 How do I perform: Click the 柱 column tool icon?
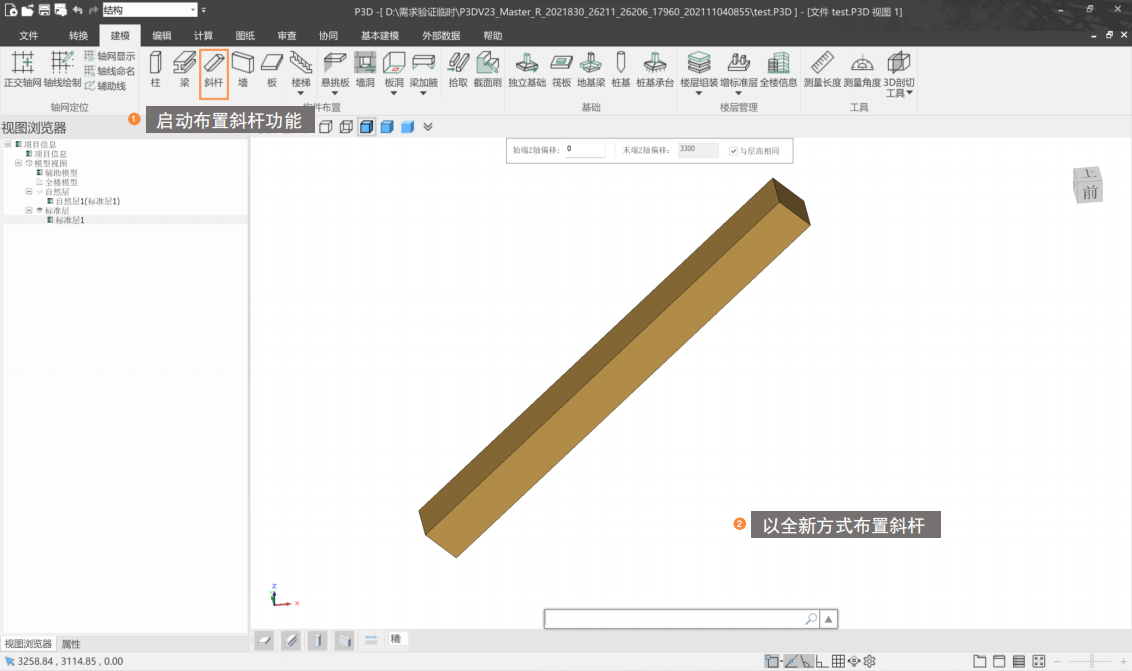pyautogui.click(x=155, y=70)
